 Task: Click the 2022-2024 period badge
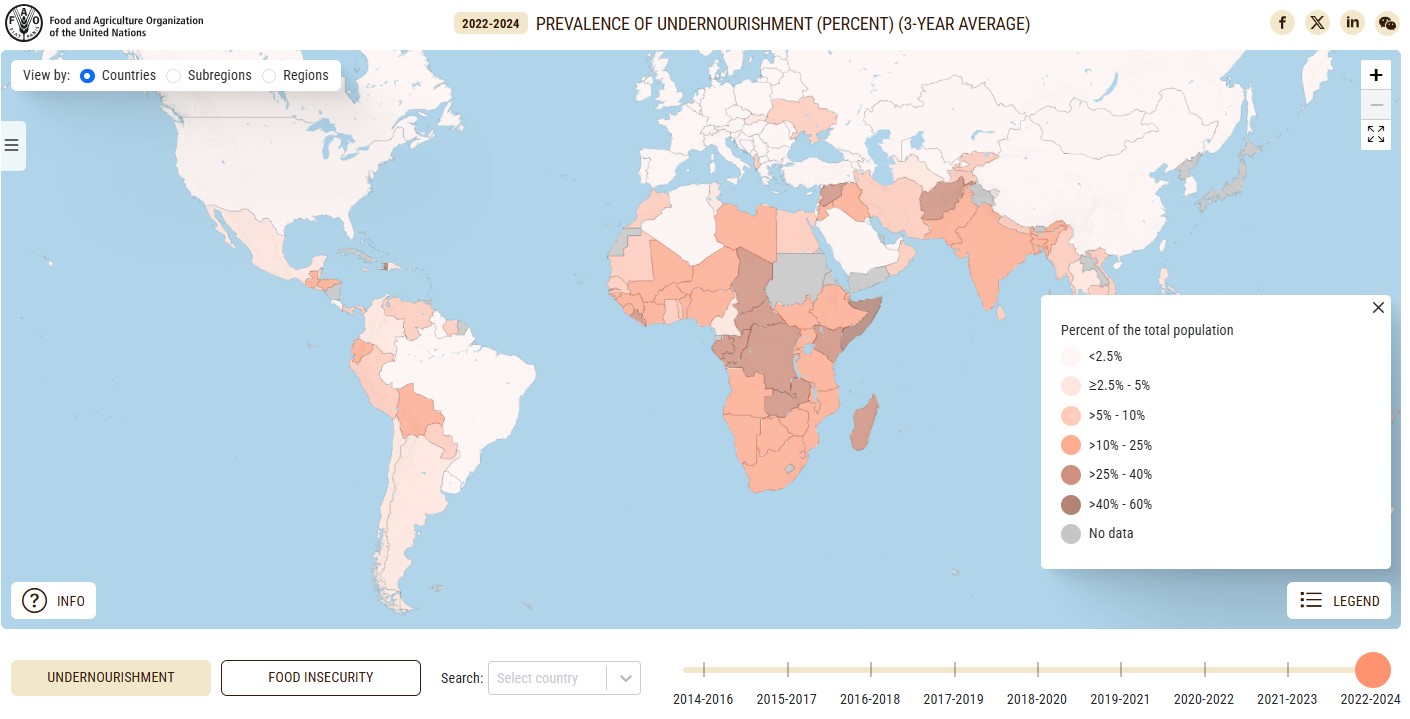(x=491, y=22)
